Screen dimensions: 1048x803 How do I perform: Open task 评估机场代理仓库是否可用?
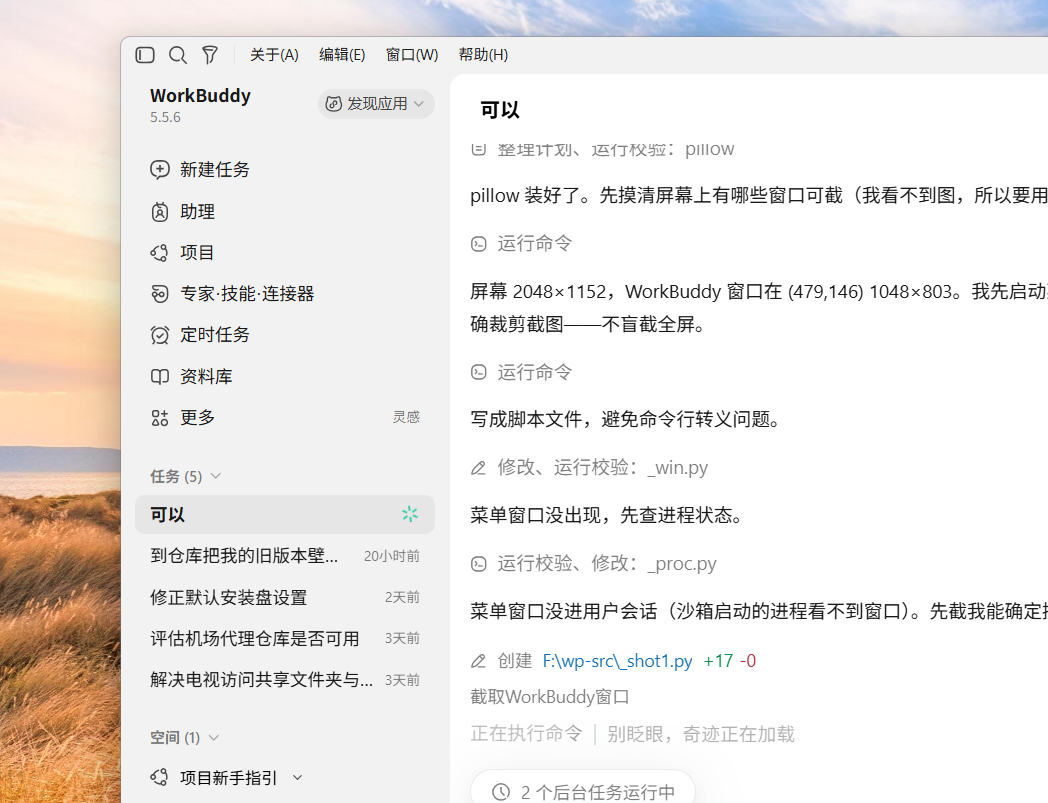pos(285,639)
